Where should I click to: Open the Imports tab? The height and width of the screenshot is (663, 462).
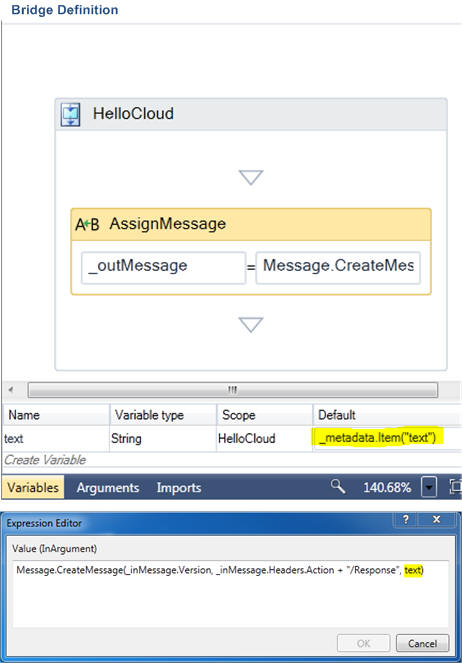[x=179, y=488]
